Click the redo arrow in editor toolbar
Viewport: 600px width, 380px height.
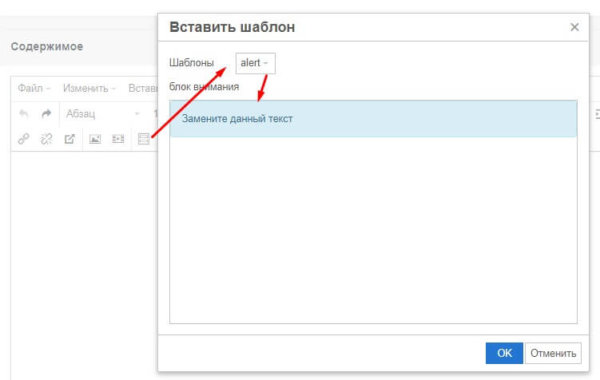(x=46, y=114)
